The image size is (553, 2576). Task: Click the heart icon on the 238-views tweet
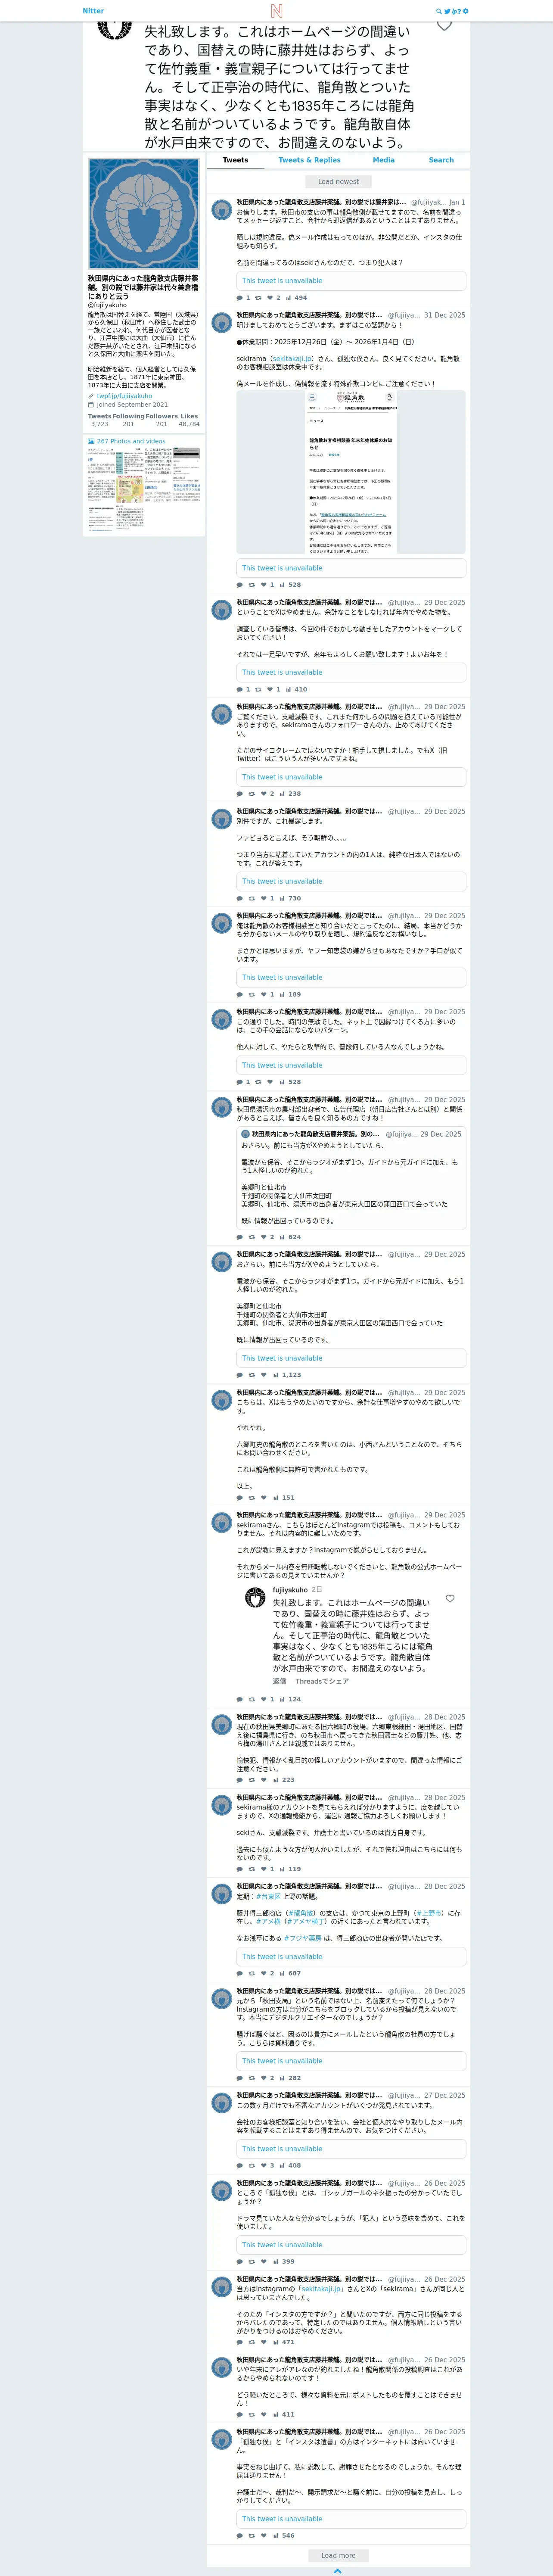[x=263, y=794]
